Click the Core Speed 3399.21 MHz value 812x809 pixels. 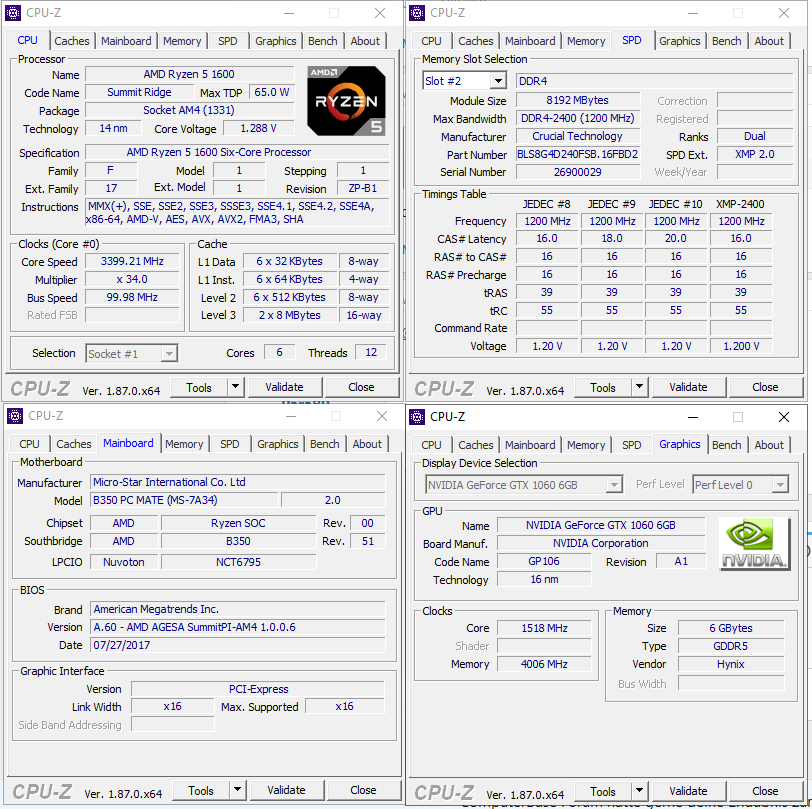click(133, 261)
